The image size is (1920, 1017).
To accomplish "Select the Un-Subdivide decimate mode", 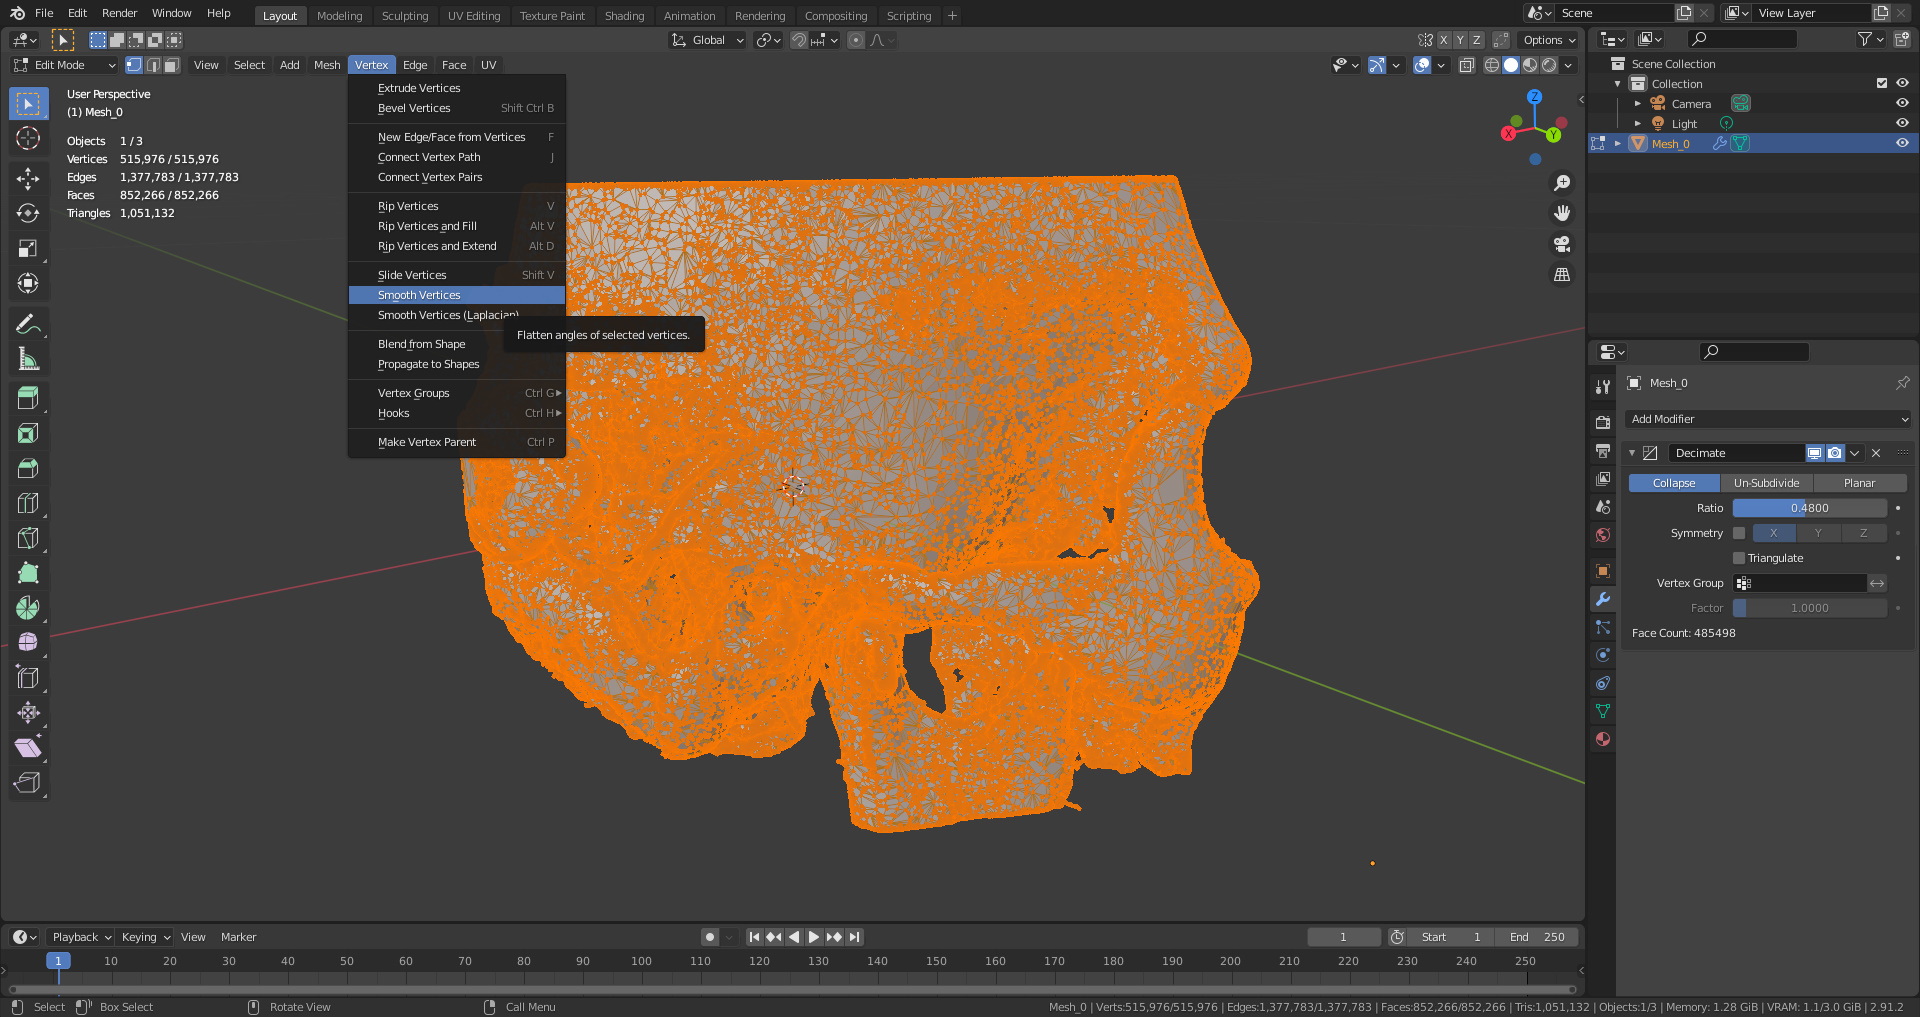I will coord(1766,483).
